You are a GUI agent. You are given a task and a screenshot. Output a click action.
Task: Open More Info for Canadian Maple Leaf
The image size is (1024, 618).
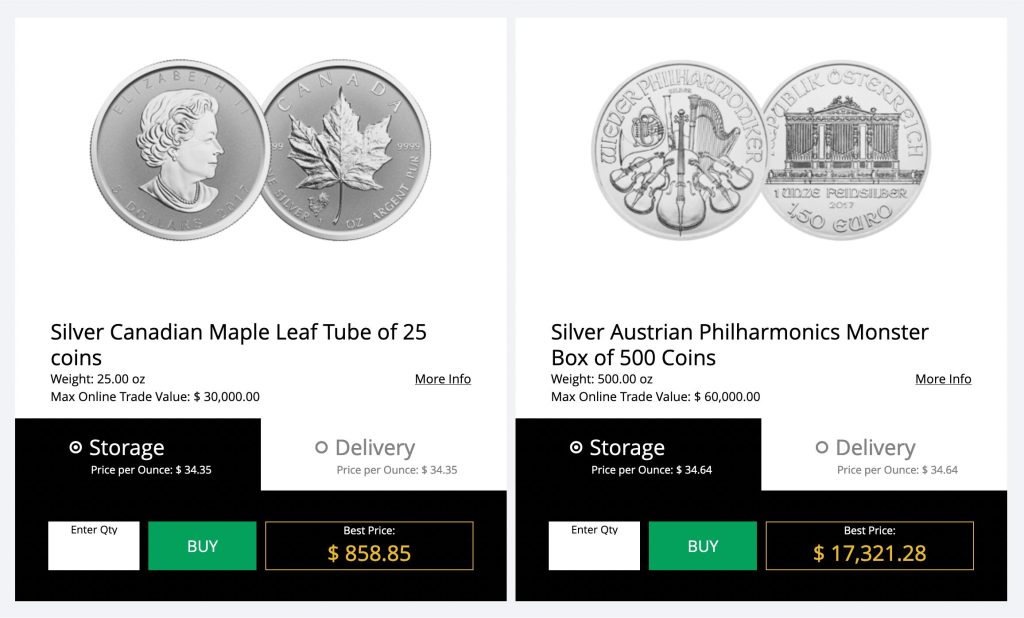pyautogui.click(x=443, y=379)
